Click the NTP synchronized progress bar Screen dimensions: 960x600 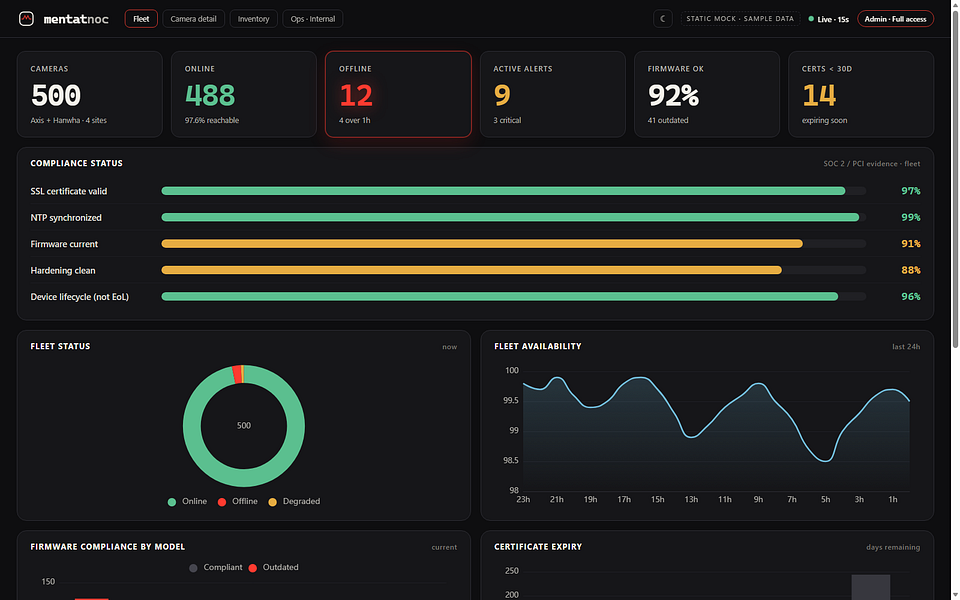pos(513,217)
